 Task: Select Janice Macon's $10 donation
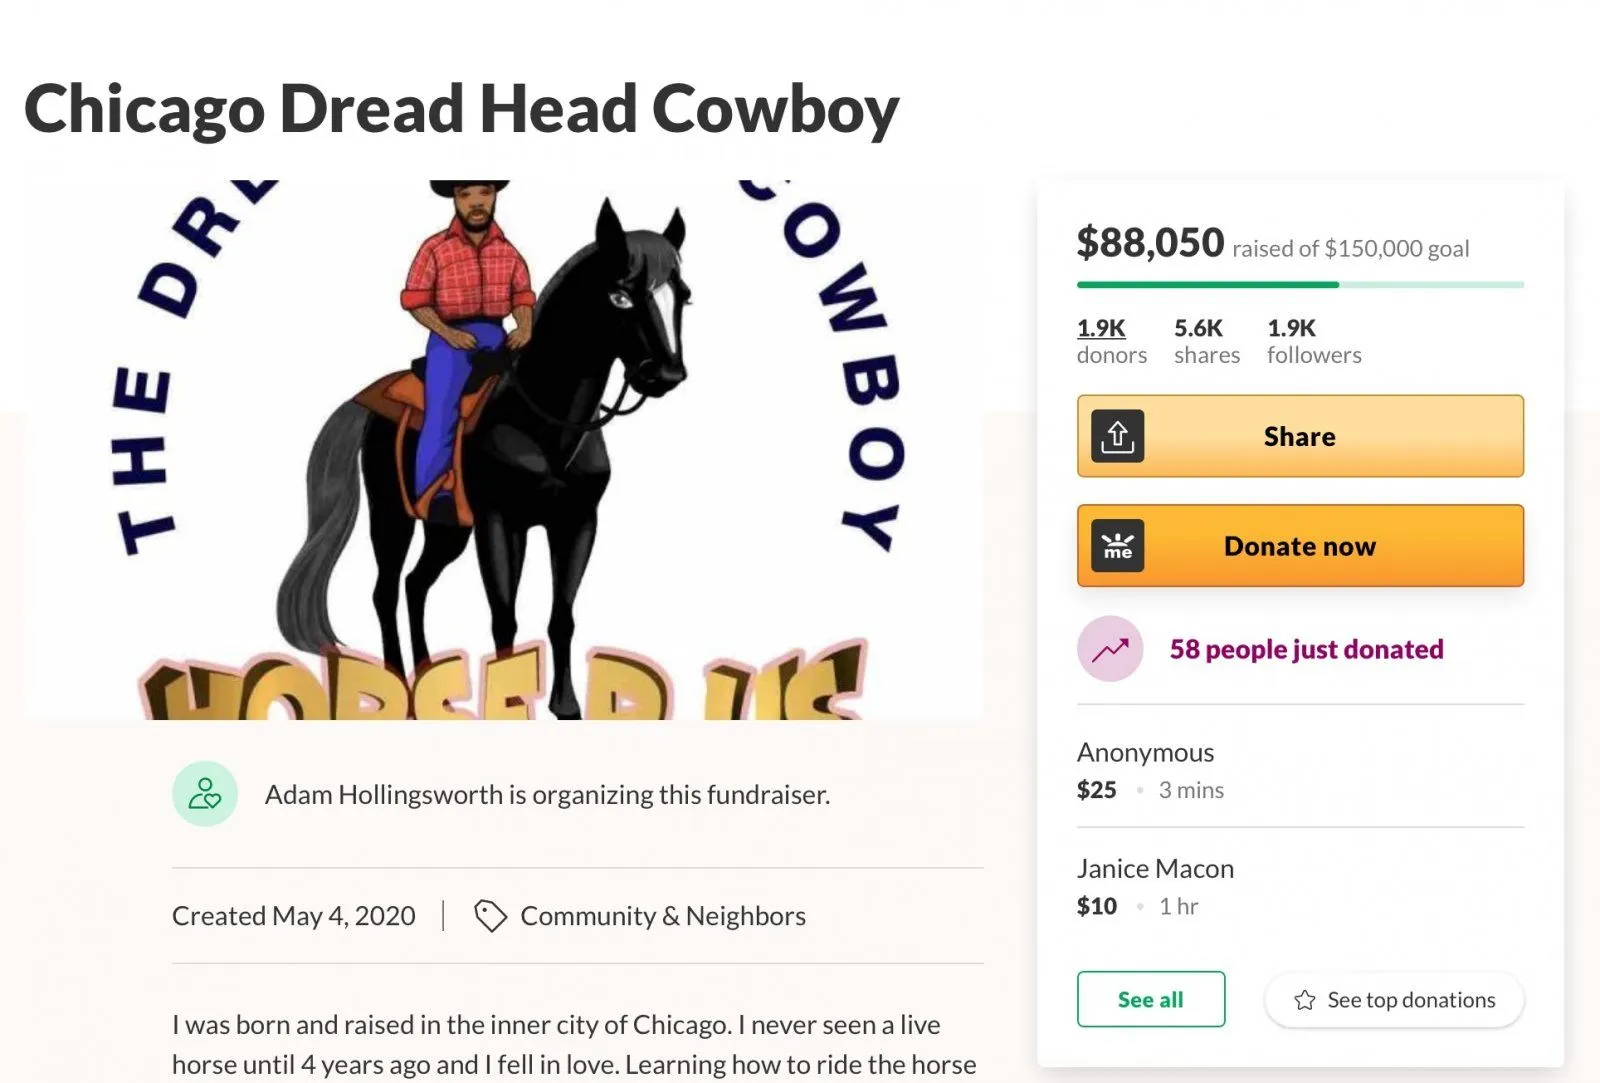tap(1300, 886)
